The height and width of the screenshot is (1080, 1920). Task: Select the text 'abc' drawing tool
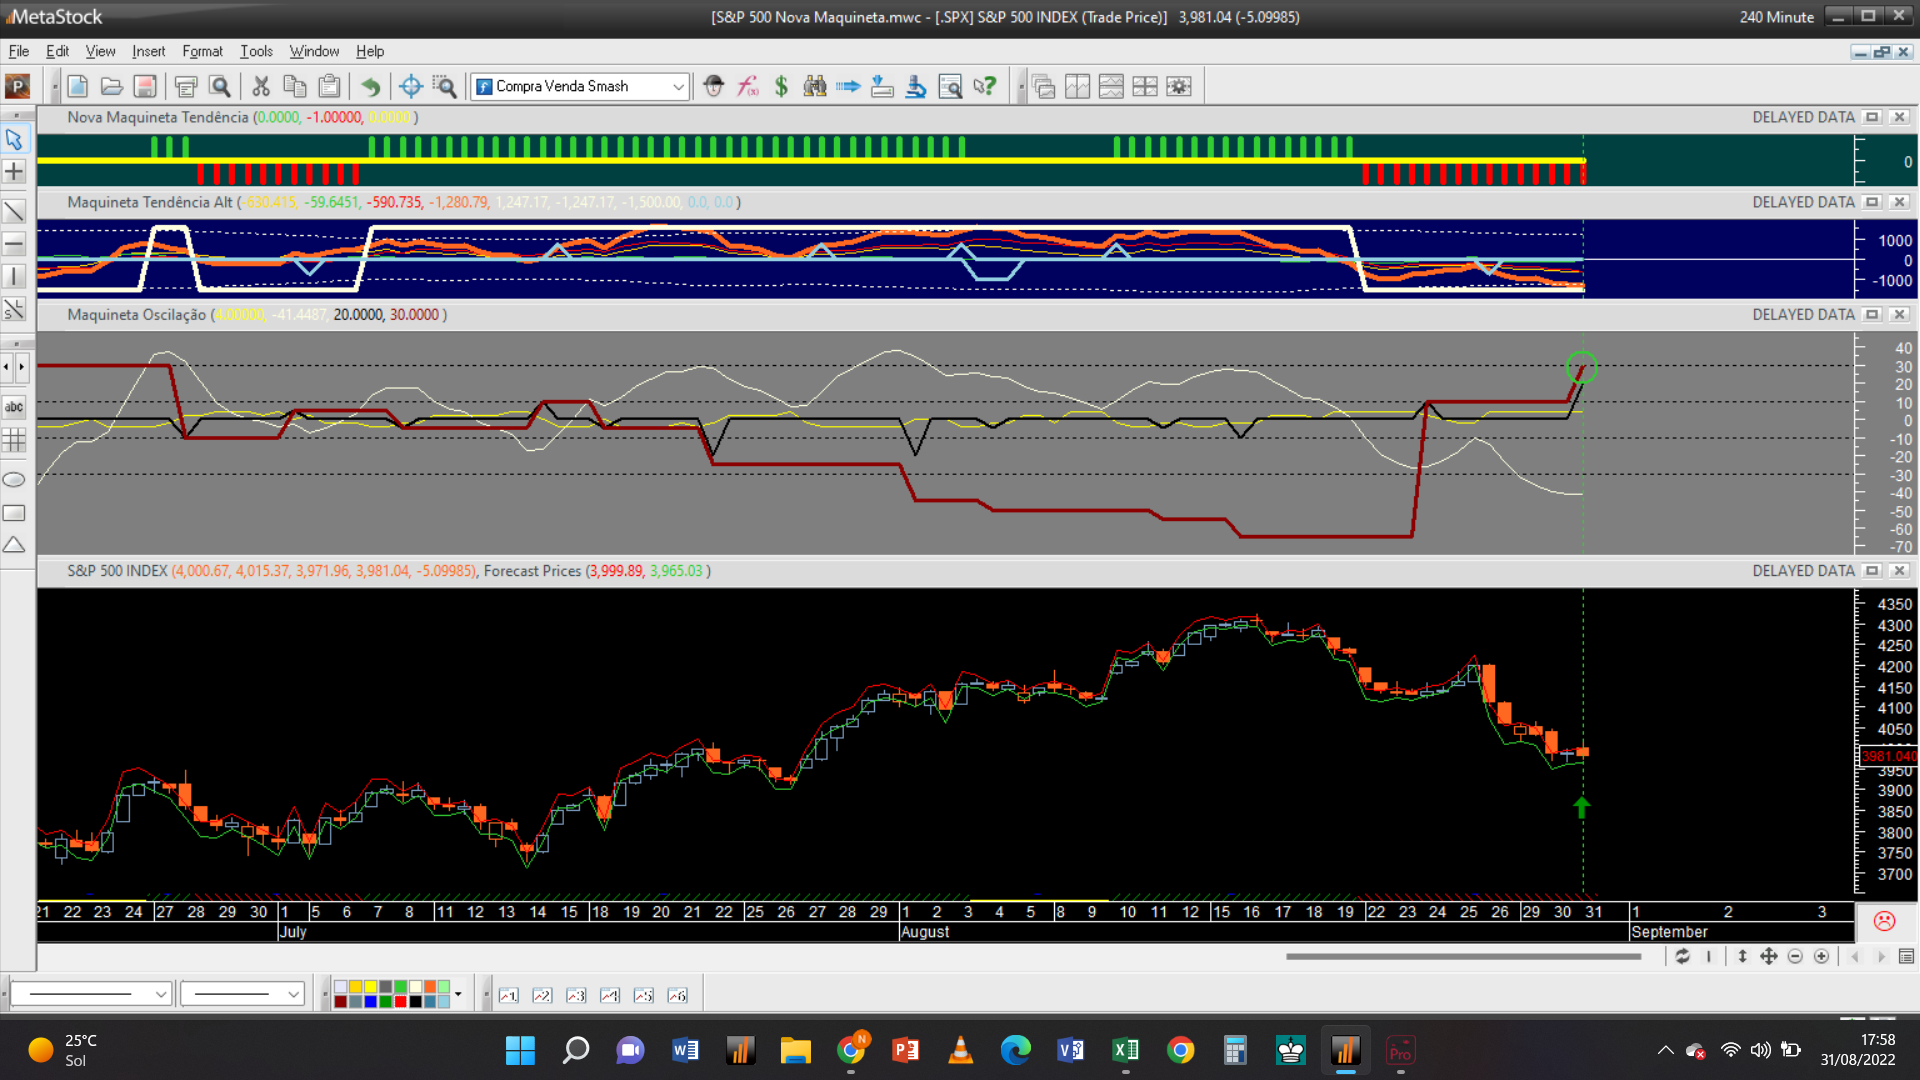click(14, 407)
